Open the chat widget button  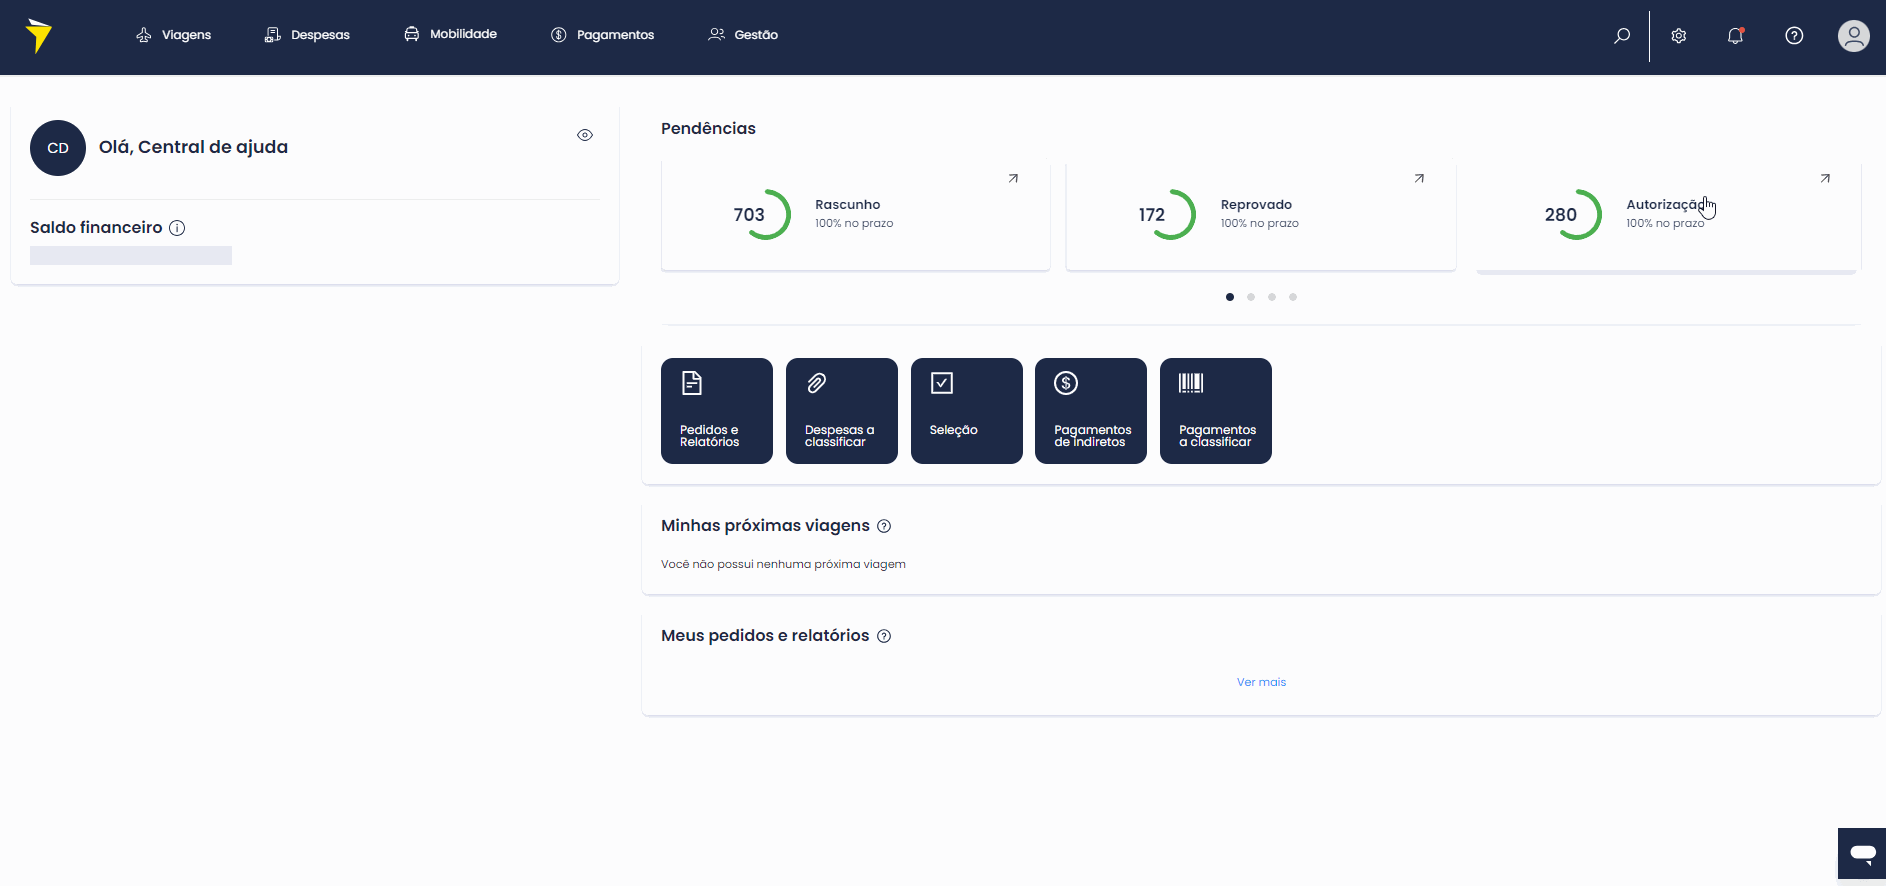pos(1862,853)
